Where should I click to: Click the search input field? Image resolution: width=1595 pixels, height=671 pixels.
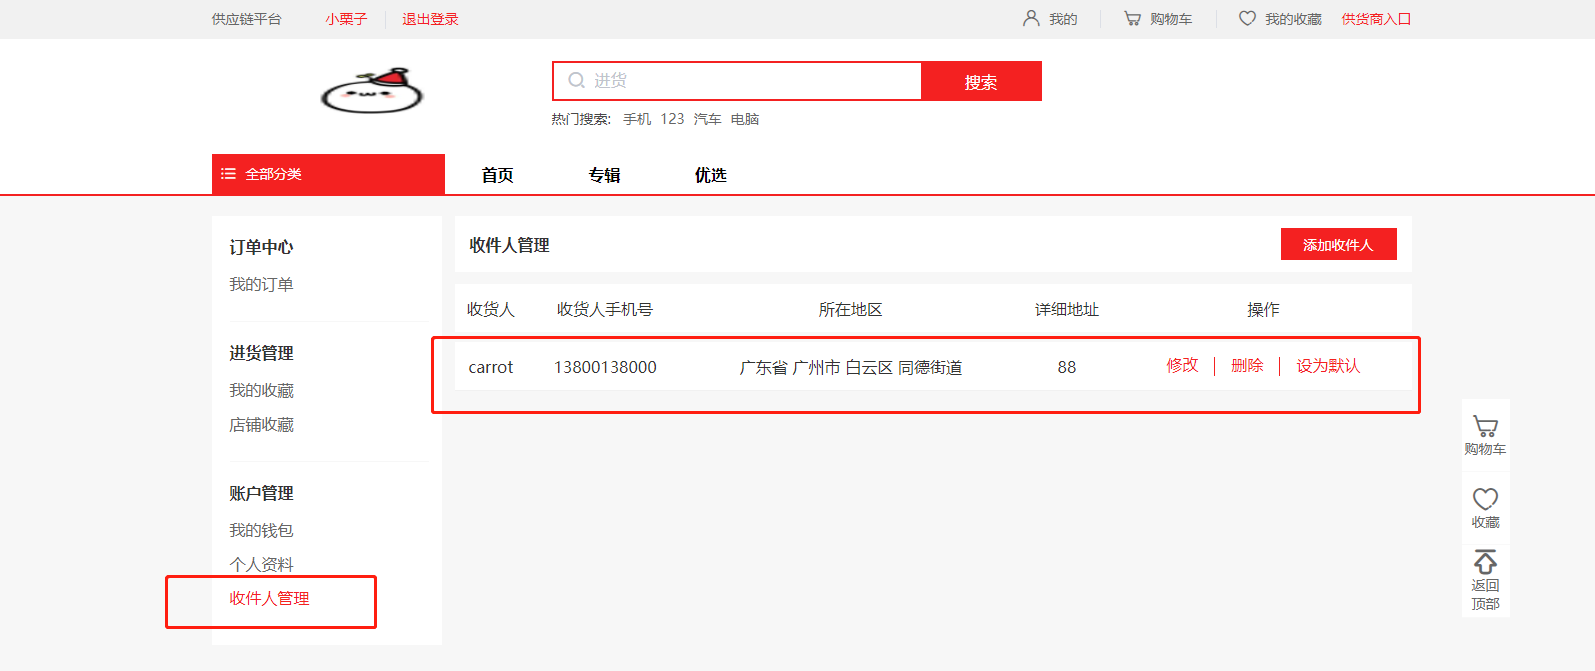click(750, 81)
